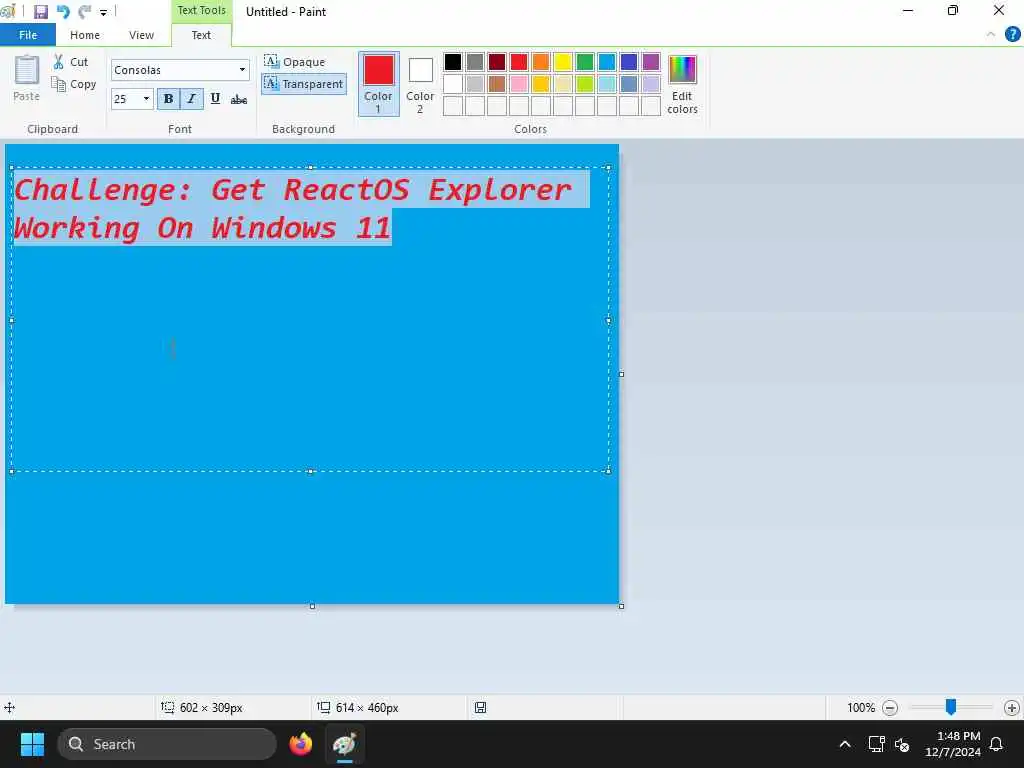The height and width of the screenshot is (768, 1024).
Task: Toggle Italic formatting
Action: (x=191, y=99)
